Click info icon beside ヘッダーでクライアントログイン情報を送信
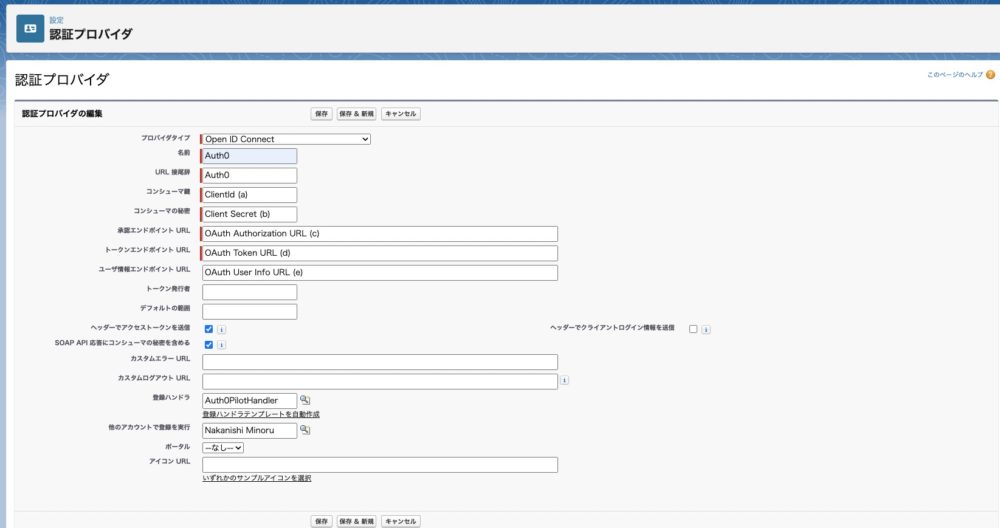The height and width of the screenshot is (528, 1000). (706, 329)
